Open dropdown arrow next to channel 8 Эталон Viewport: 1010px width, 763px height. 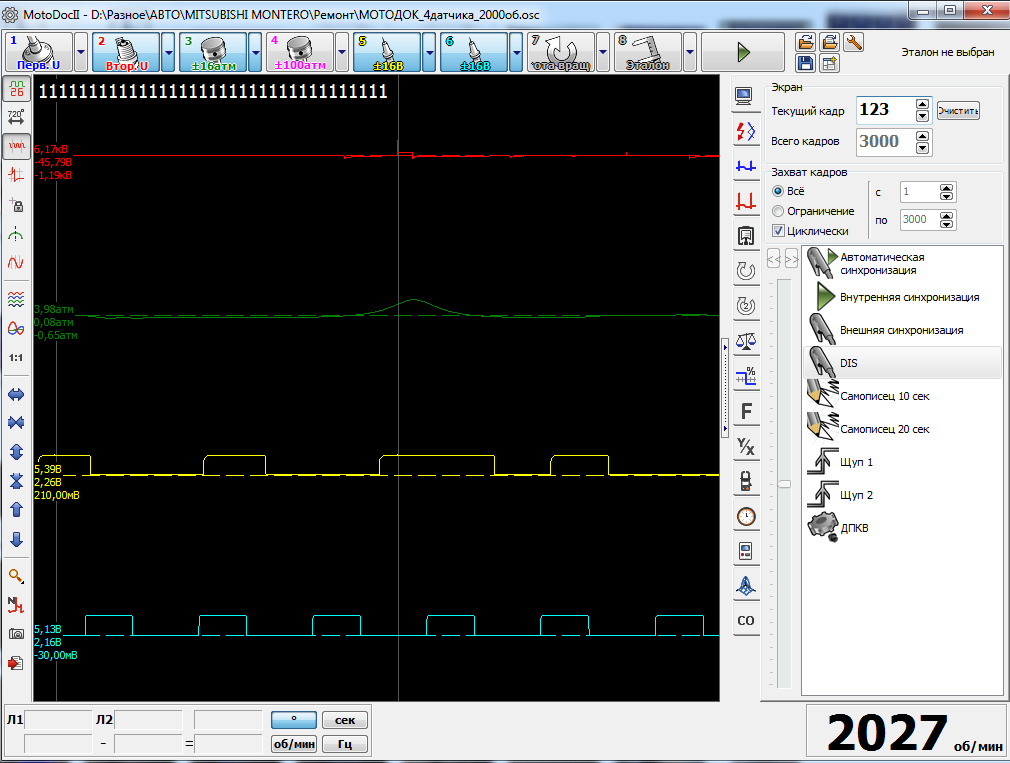(690, 52)
